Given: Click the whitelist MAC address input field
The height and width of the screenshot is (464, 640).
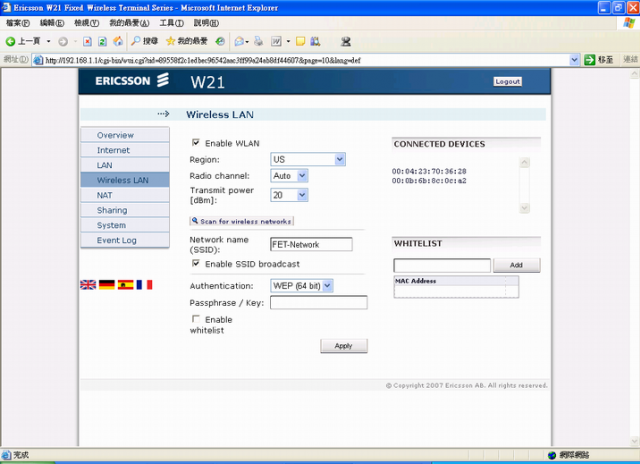Looking at the screenshot, I should click(x=442, y=265).
